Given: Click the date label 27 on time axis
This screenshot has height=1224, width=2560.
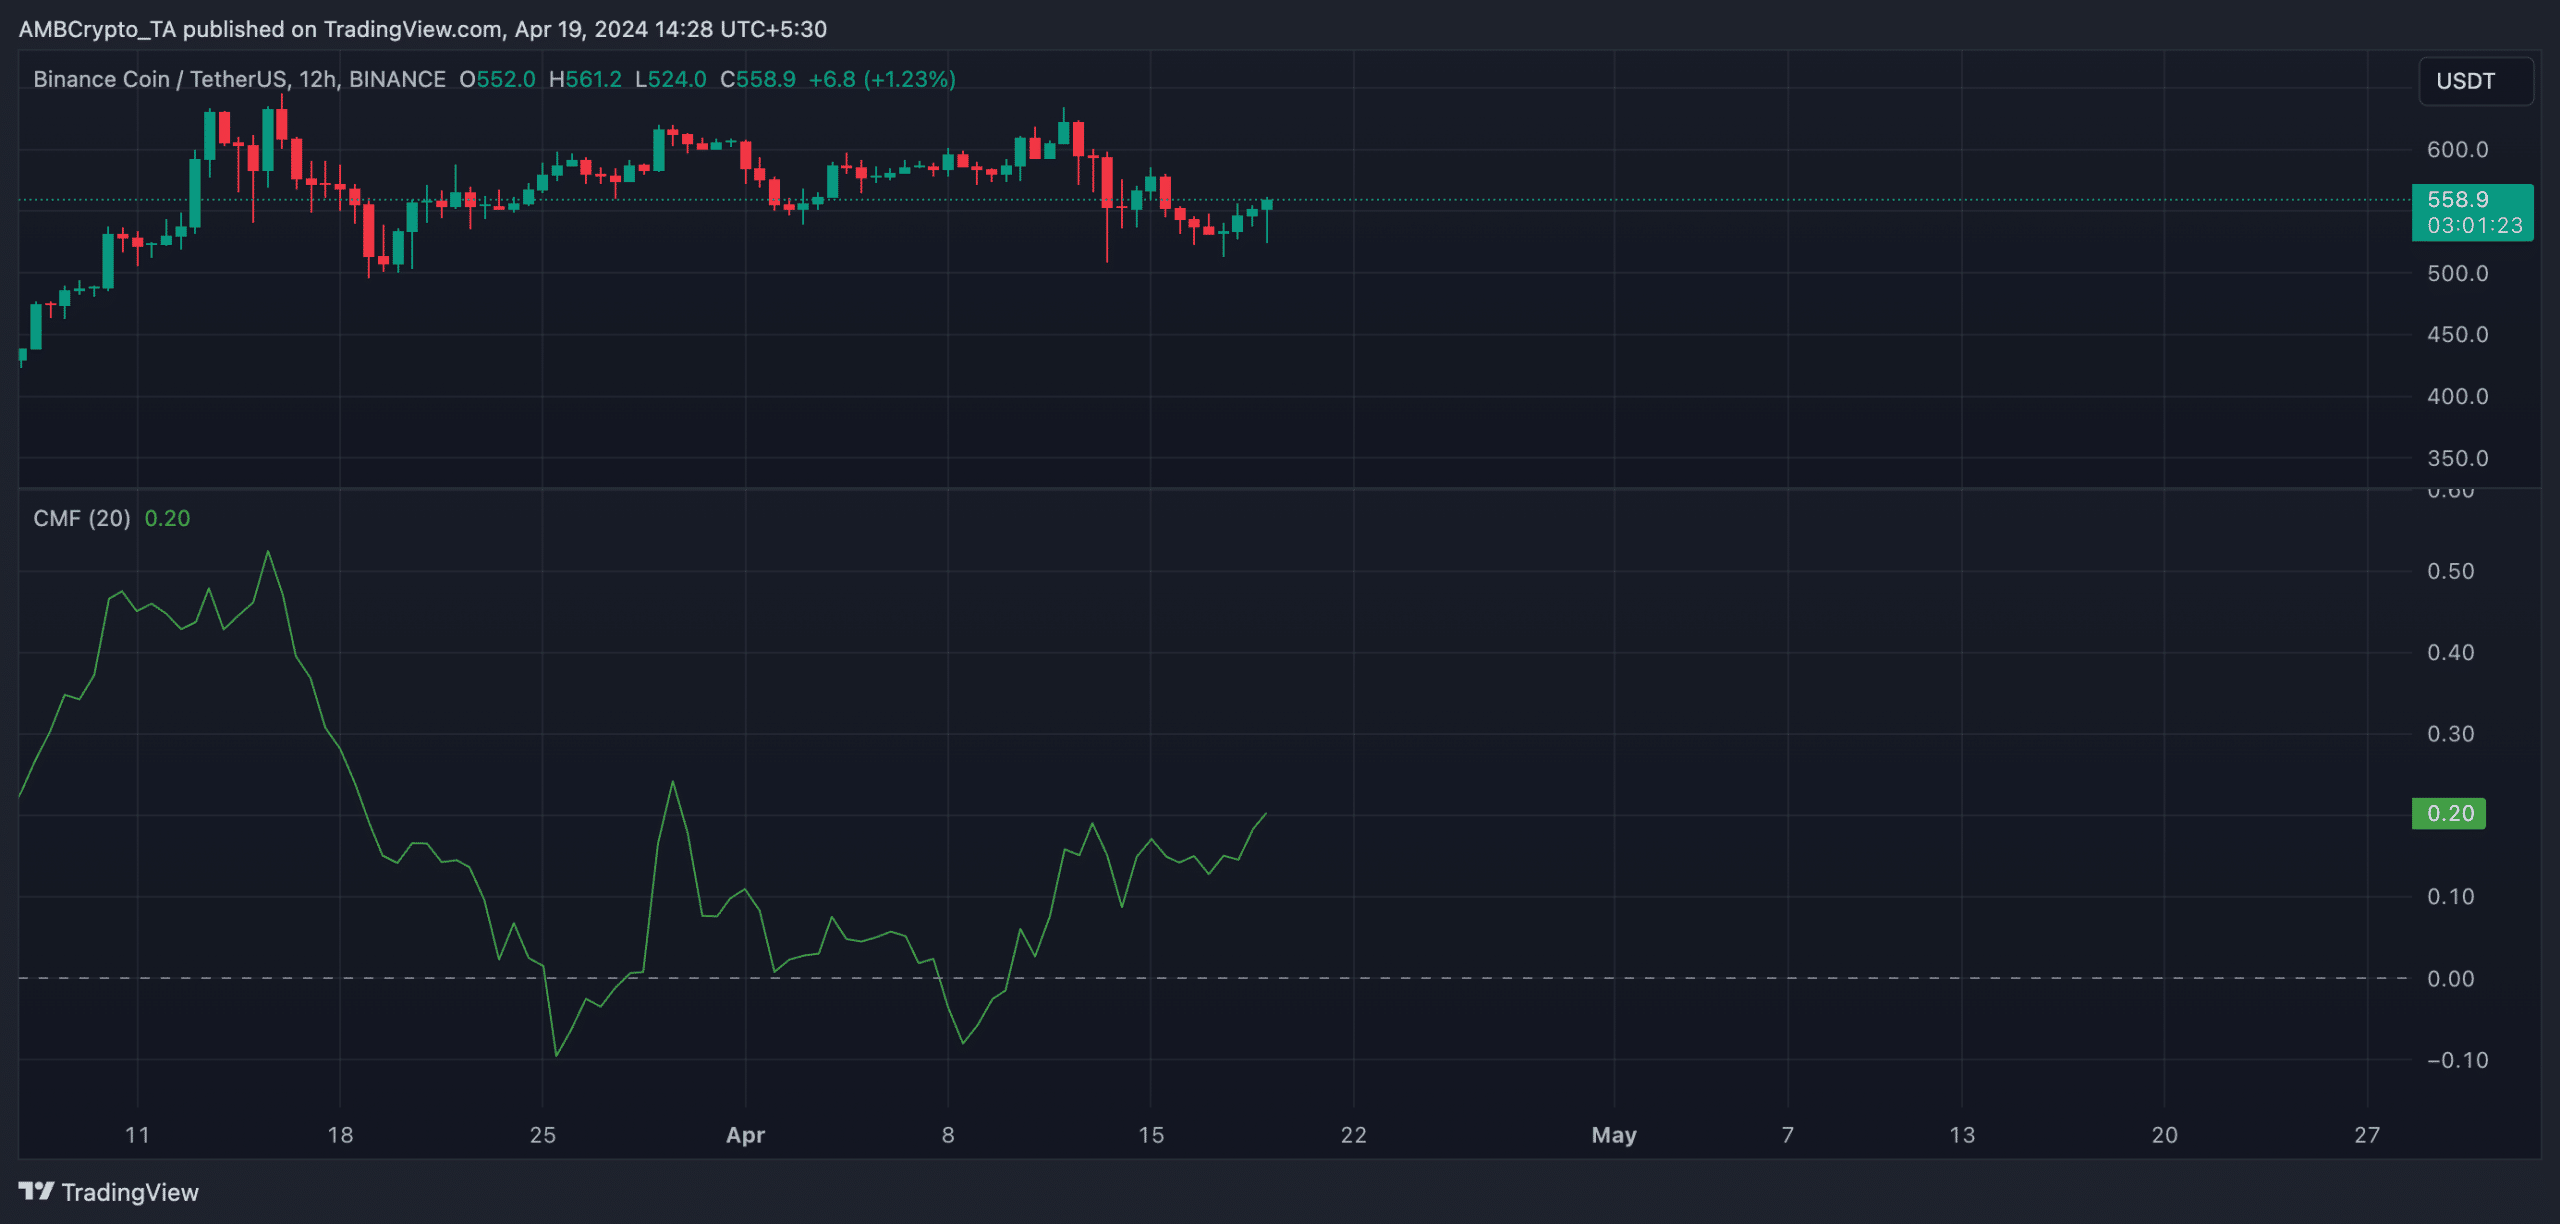Looking at the screenshot, I should pos(2367,1135).
